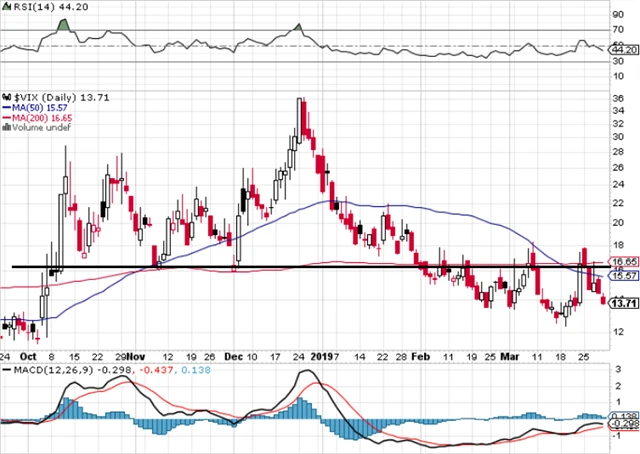Click the Volume undef legend icon
This screenshot has width=640, height=454.
5,128
